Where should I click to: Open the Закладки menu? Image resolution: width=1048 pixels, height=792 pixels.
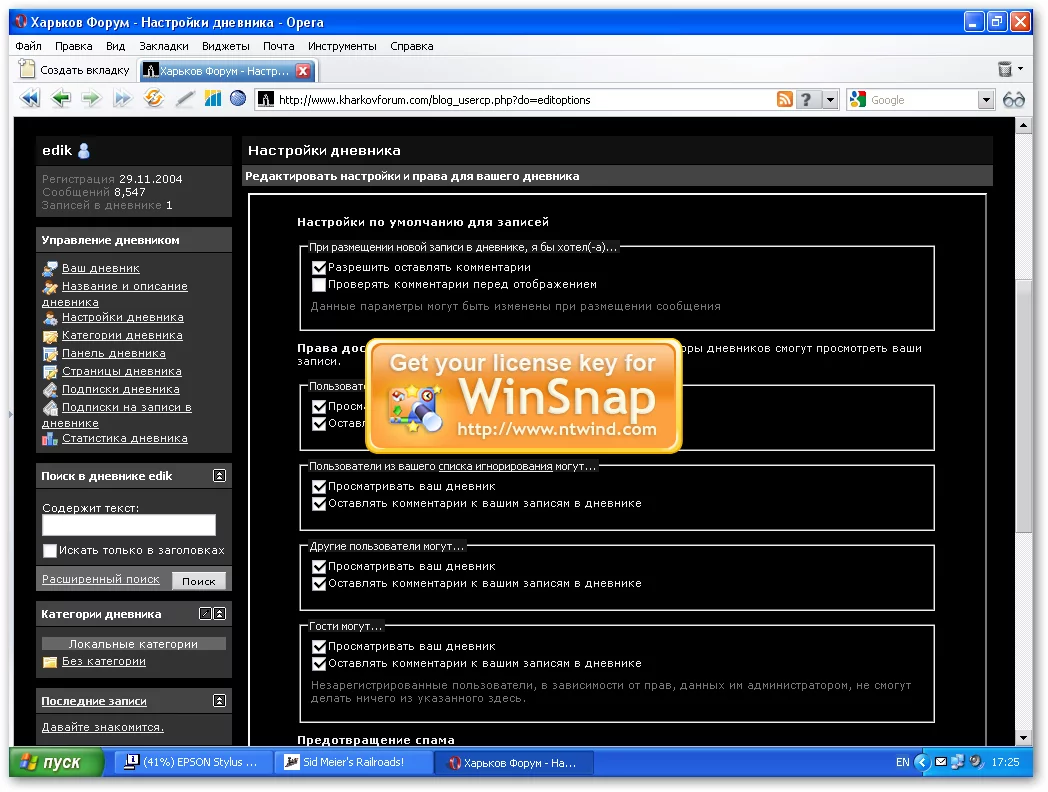pos(164,46)
